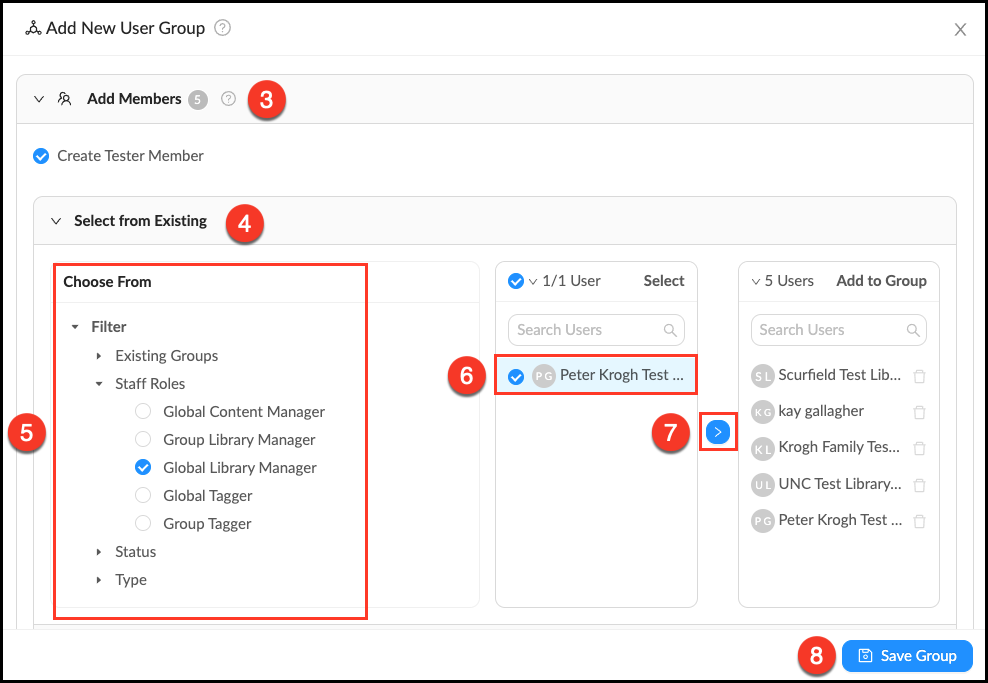Expand the Type filter category
988x683 pixels.
(x=99, y=579)
